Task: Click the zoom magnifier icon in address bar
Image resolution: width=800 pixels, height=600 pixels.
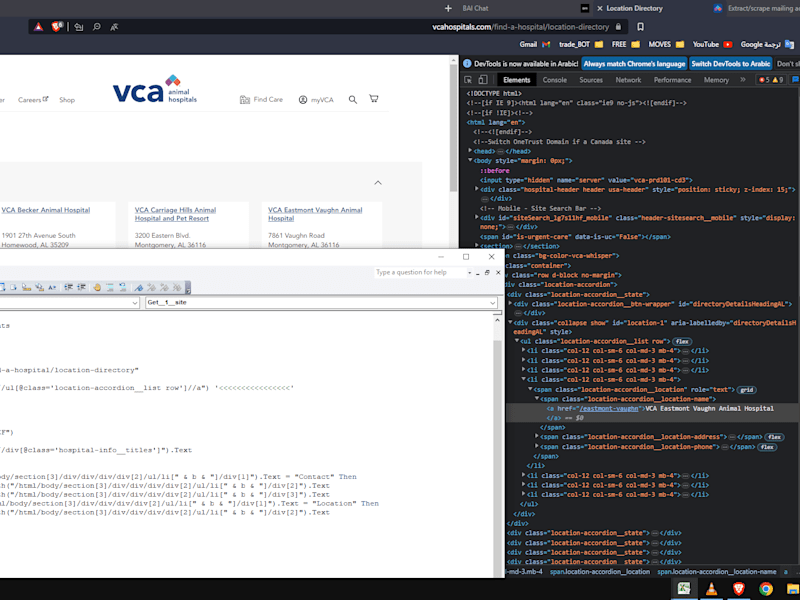Action: pos(96,27)
